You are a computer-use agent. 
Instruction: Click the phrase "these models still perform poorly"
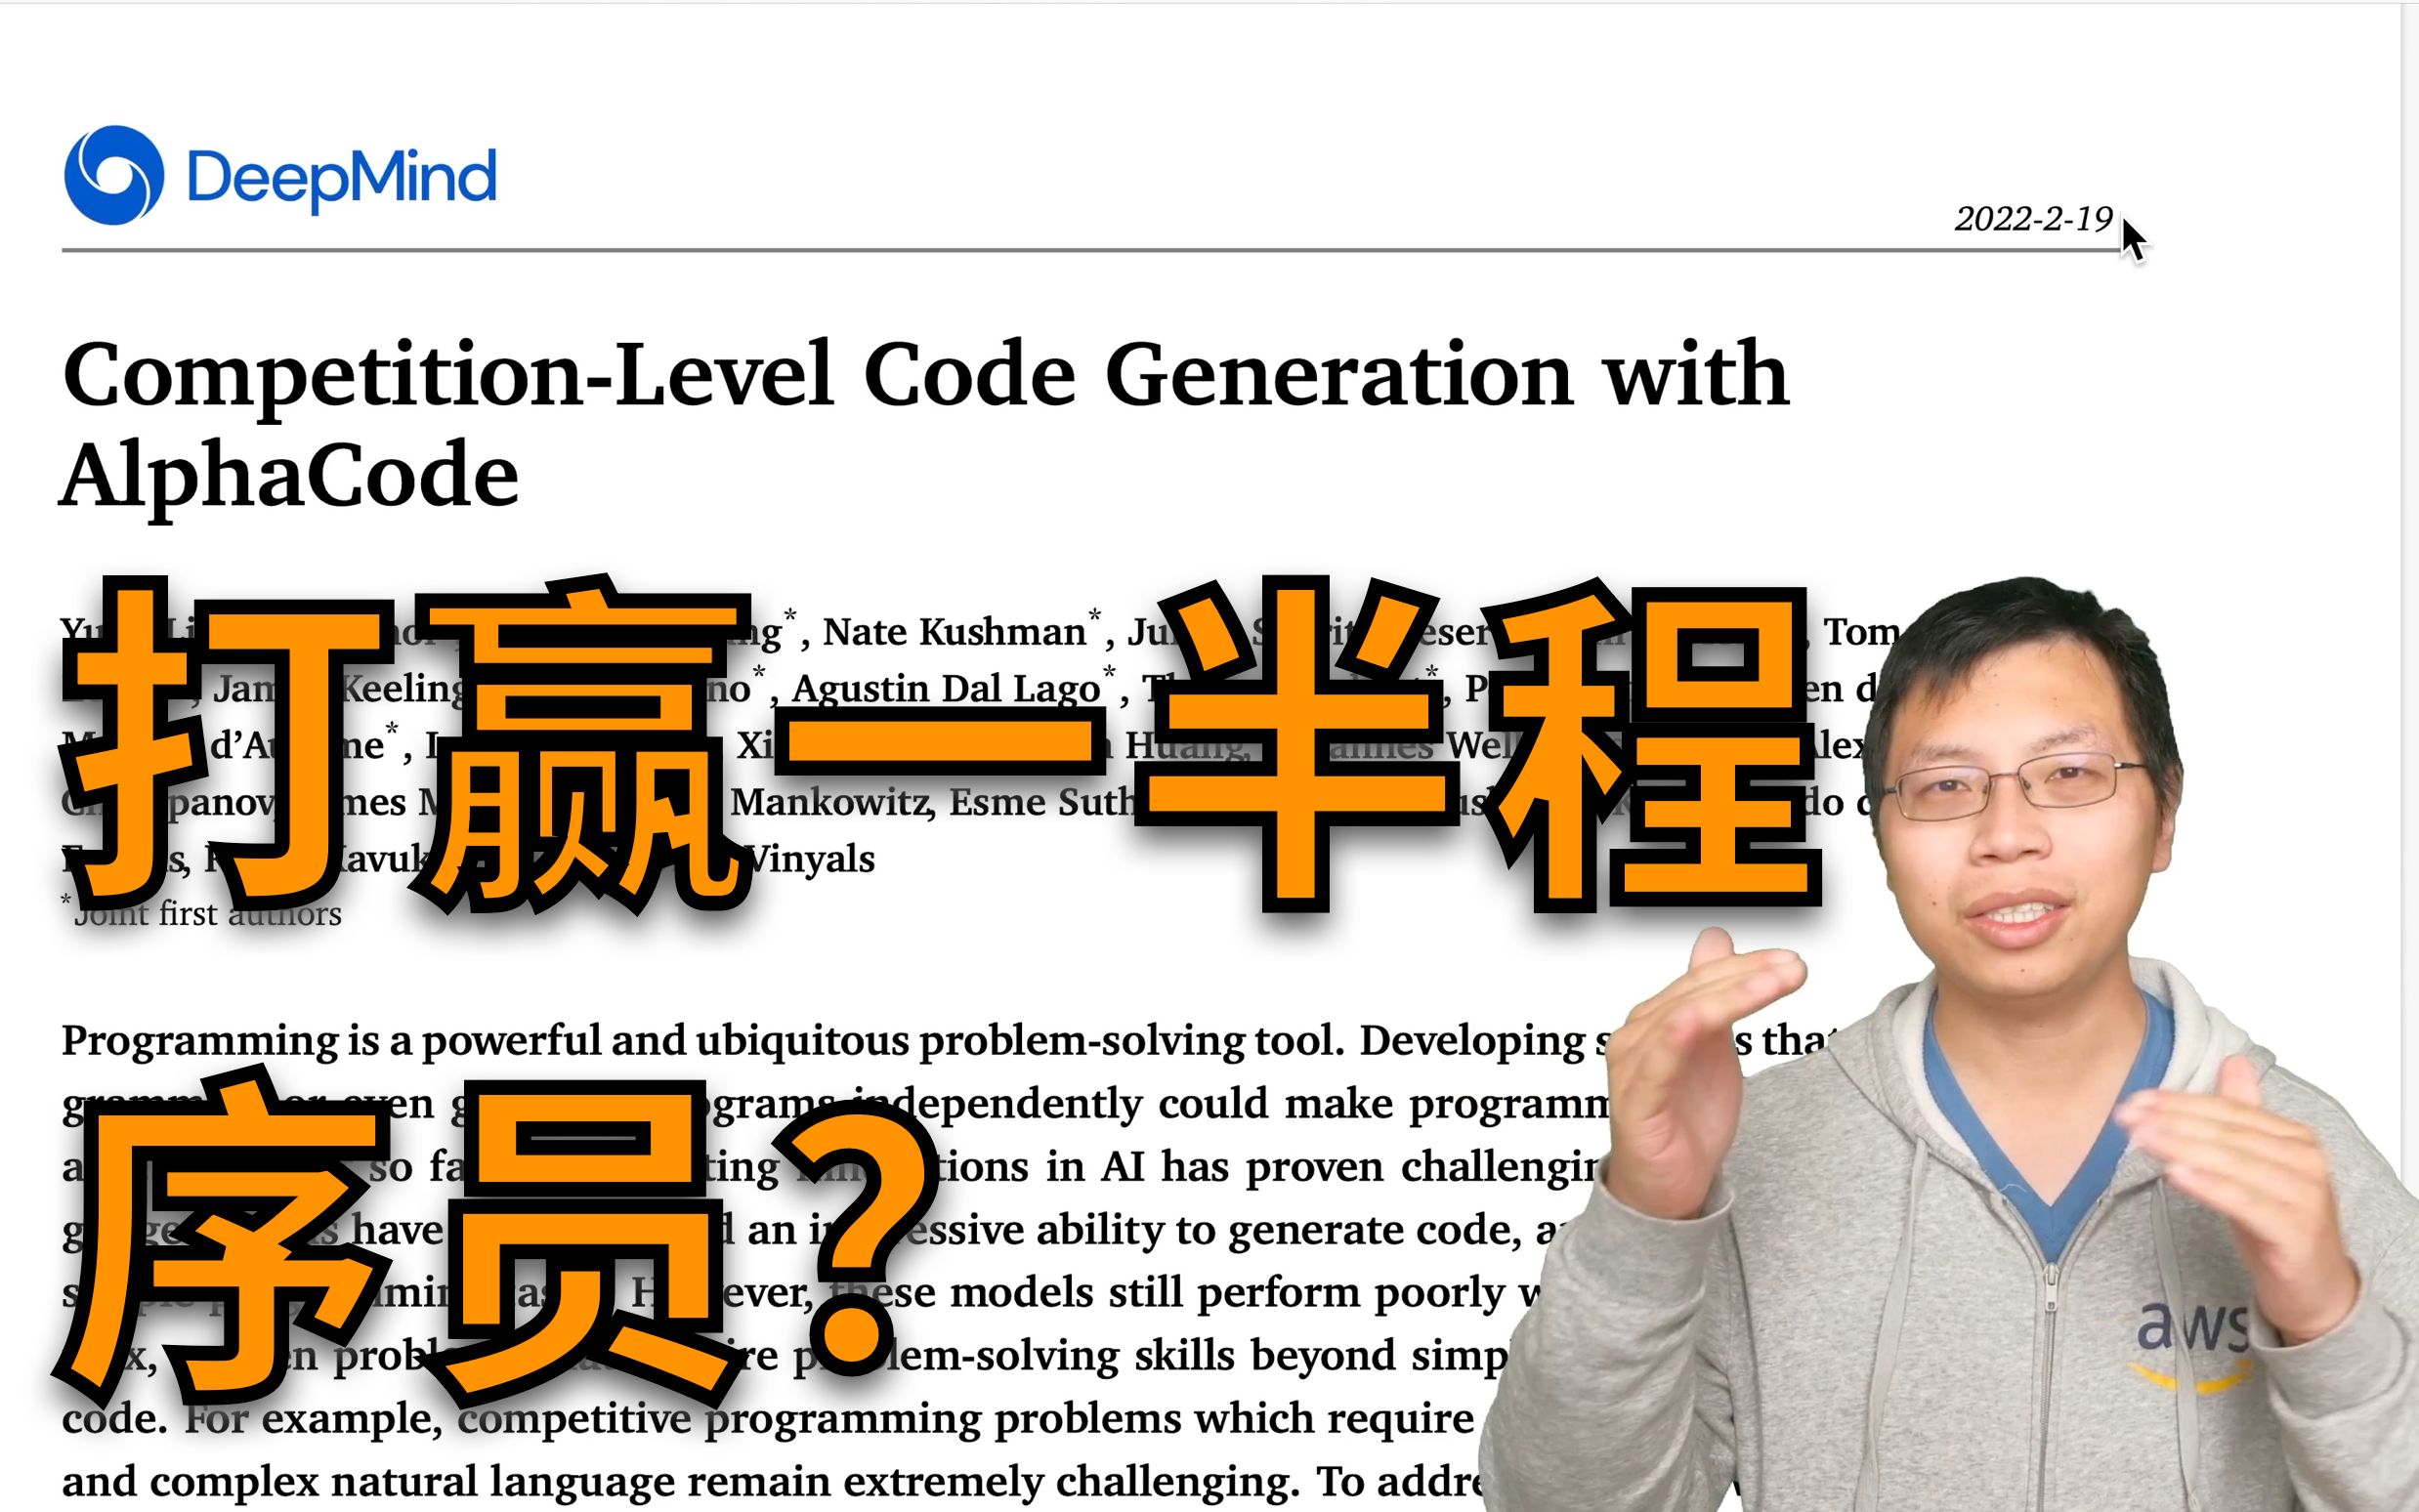1167,1293
